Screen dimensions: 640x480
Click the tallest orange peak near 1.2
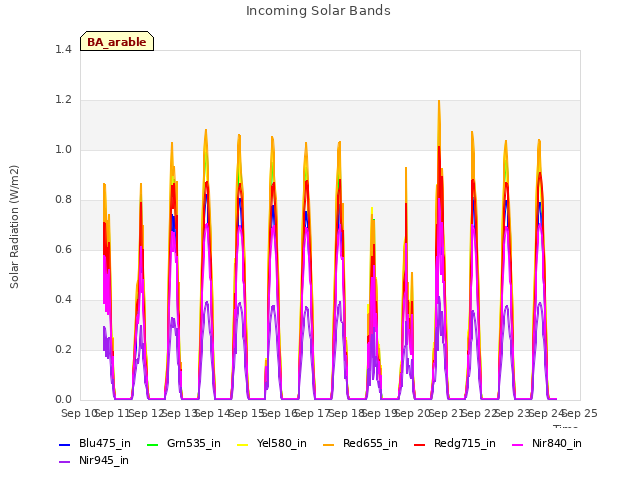click(x=439, y=102)
